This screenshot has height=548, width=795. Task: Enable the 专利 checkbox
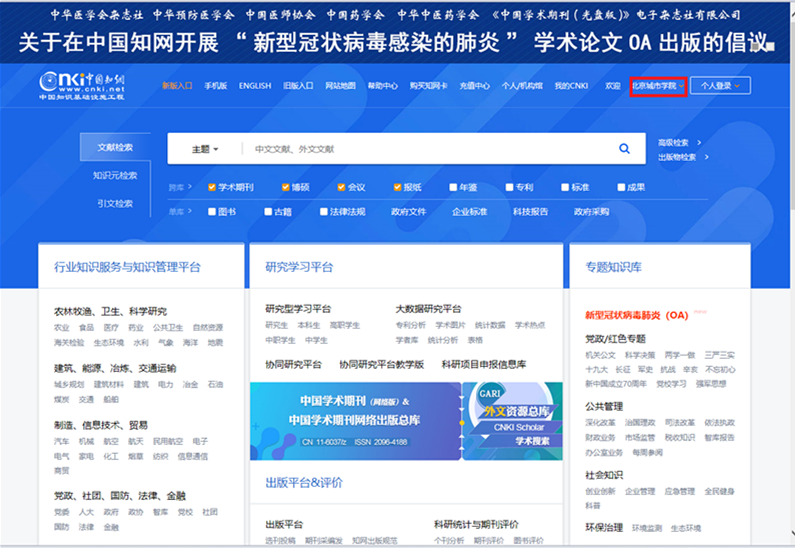coord(510,188)
